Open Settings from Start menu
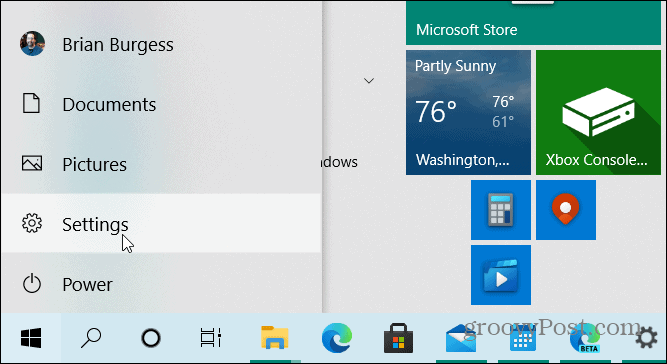 pyautogui.click(x=161, y=224)
